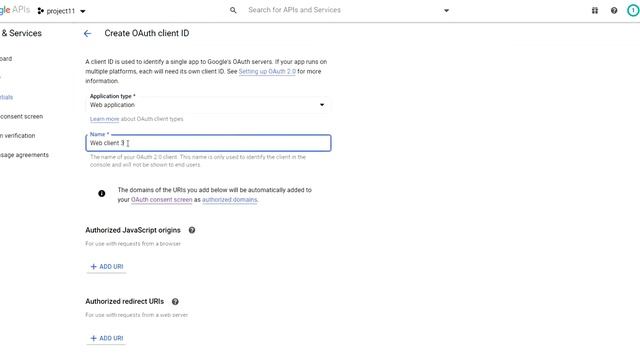Expand the search bar dropdown arrow
This screenshot has height=360, width=640.
pyautogui.click(x=446, y=11)
